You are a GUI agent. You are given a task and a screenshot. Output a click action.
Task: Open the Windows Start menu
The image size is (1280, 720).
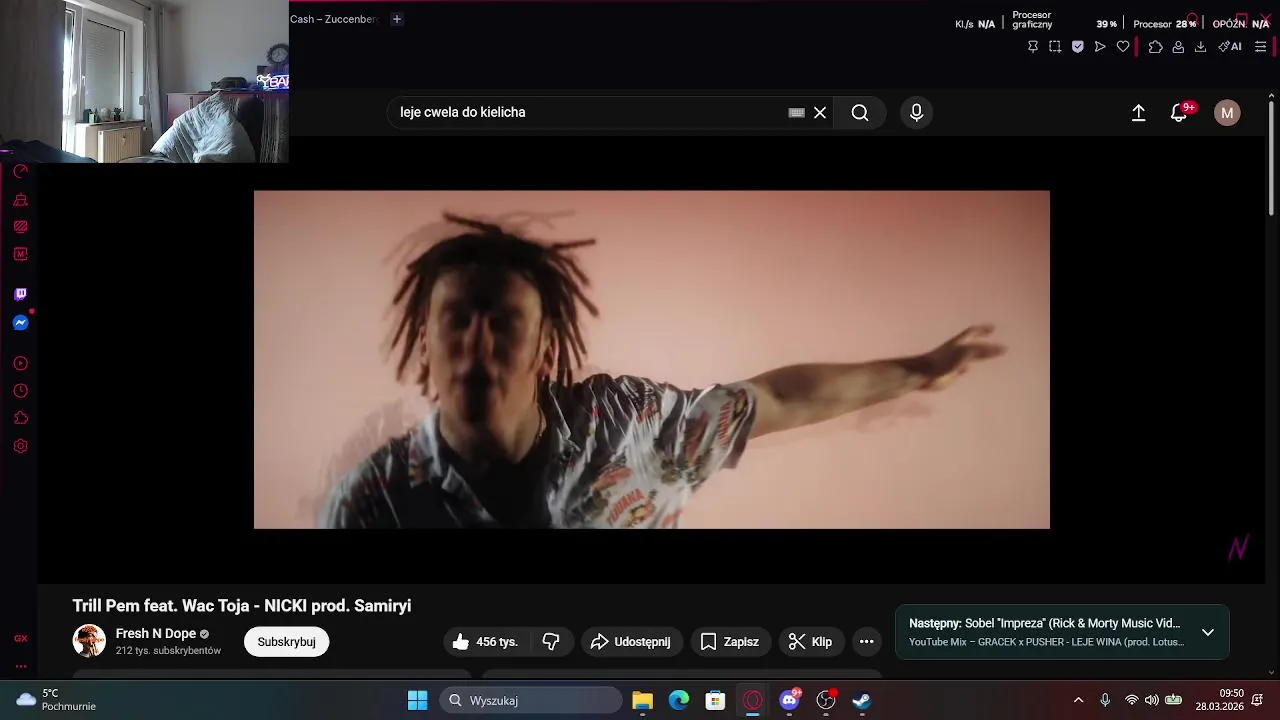tap(418, 700)
